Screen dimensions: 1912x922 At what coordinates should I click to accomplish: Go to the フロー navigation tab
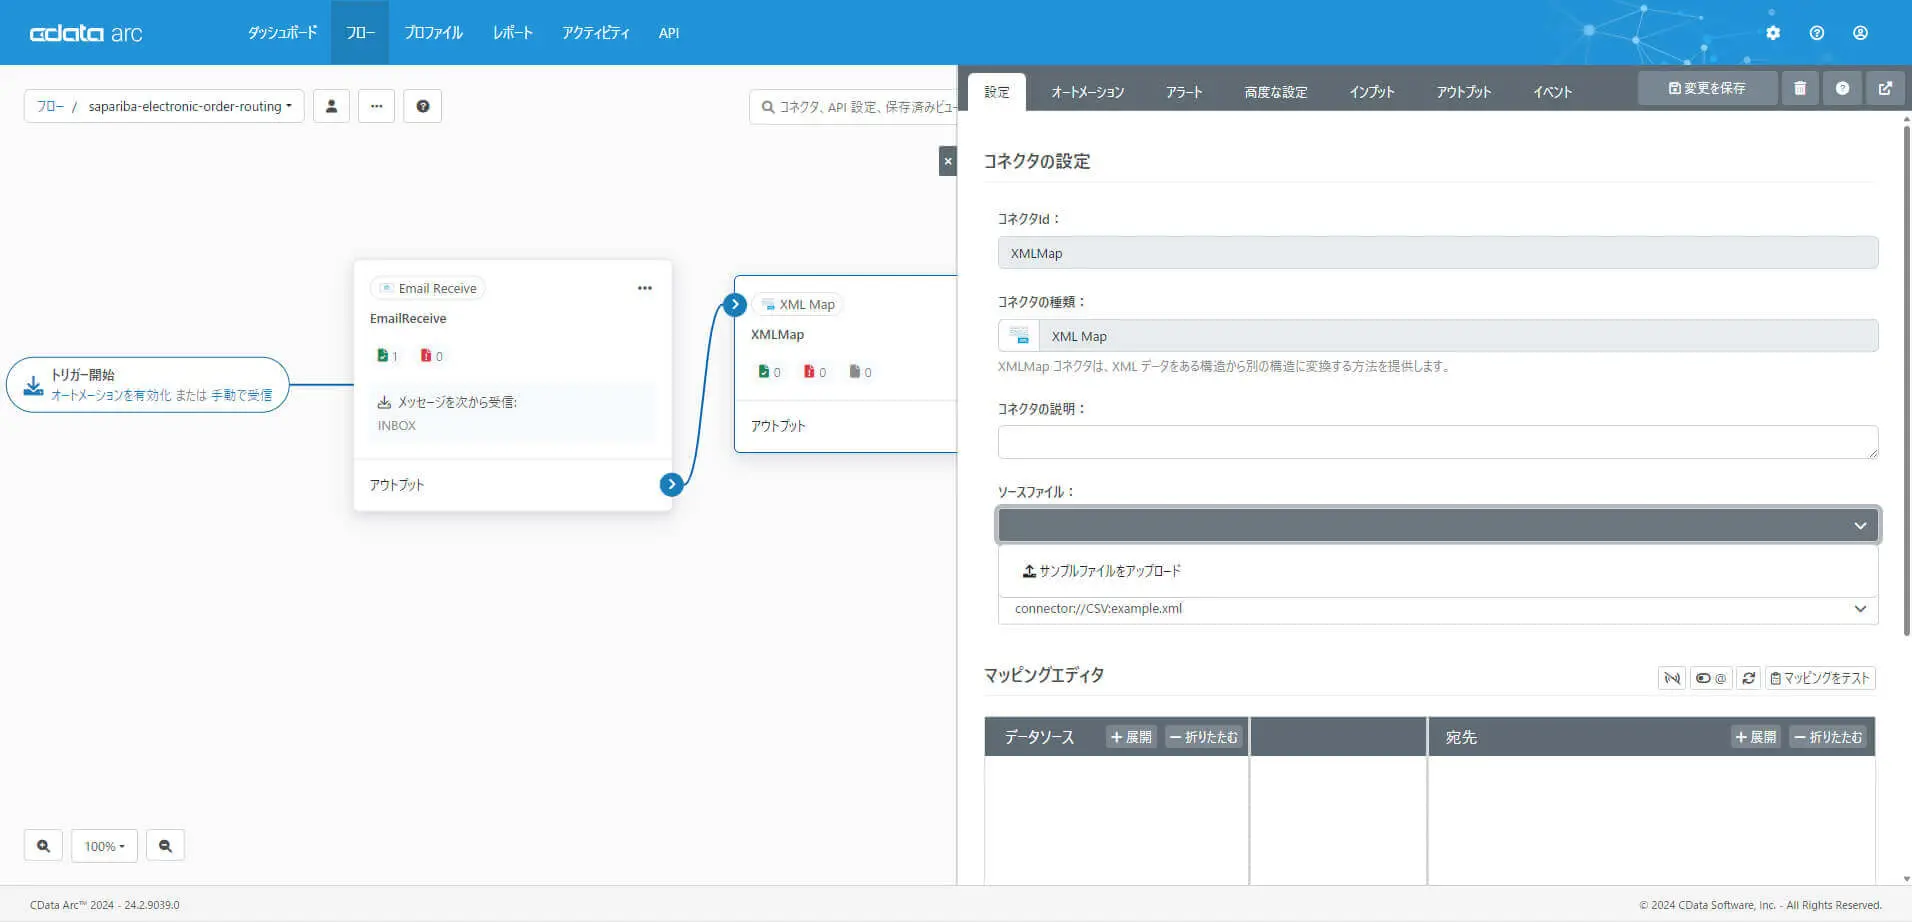360,33
